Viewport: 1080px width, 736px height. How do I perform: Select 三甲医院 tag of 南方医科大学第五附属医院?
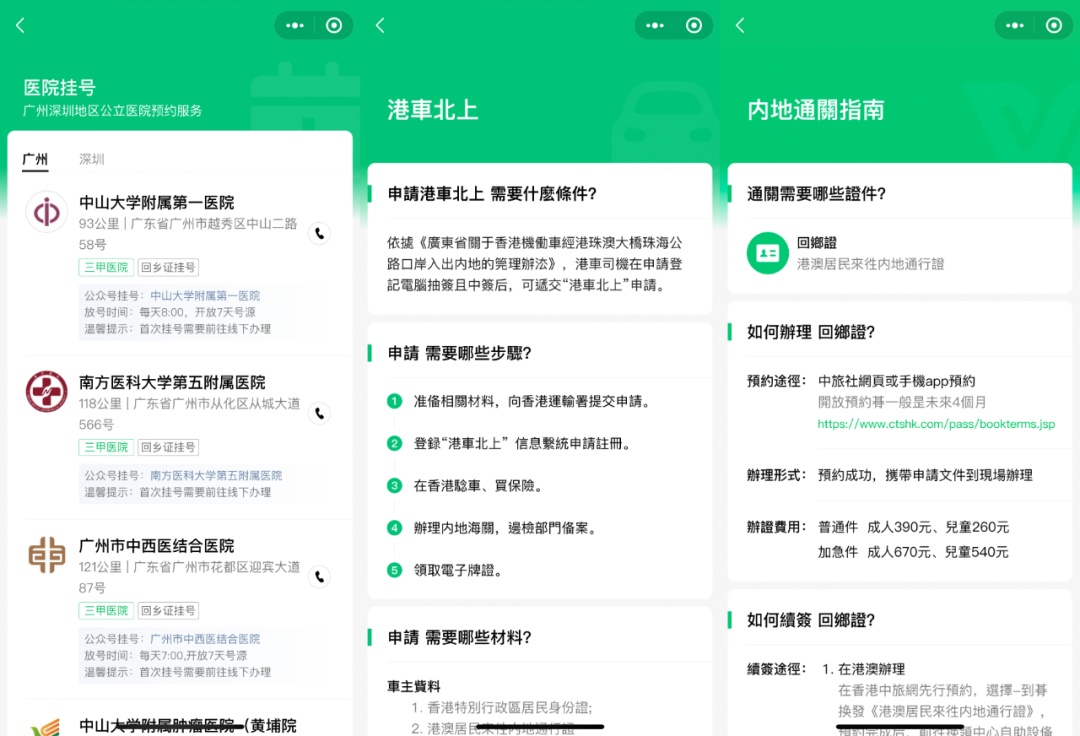click(x=106, y=447)
